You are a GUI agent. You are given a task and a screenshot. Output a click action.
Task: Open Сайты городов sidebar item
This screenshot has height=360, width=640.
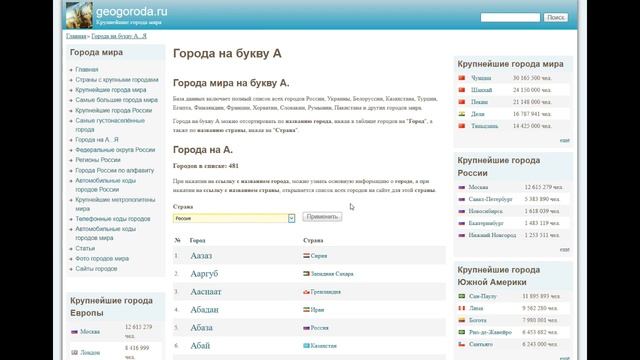(96, 269)
